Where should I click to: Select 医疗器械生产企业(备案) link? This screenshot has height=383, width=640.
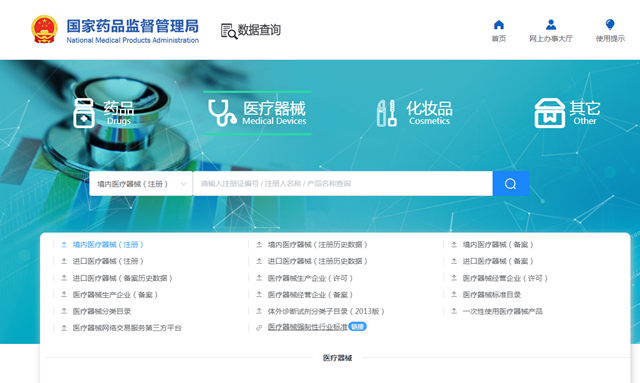pyautogui.click(x=115, y=294)
